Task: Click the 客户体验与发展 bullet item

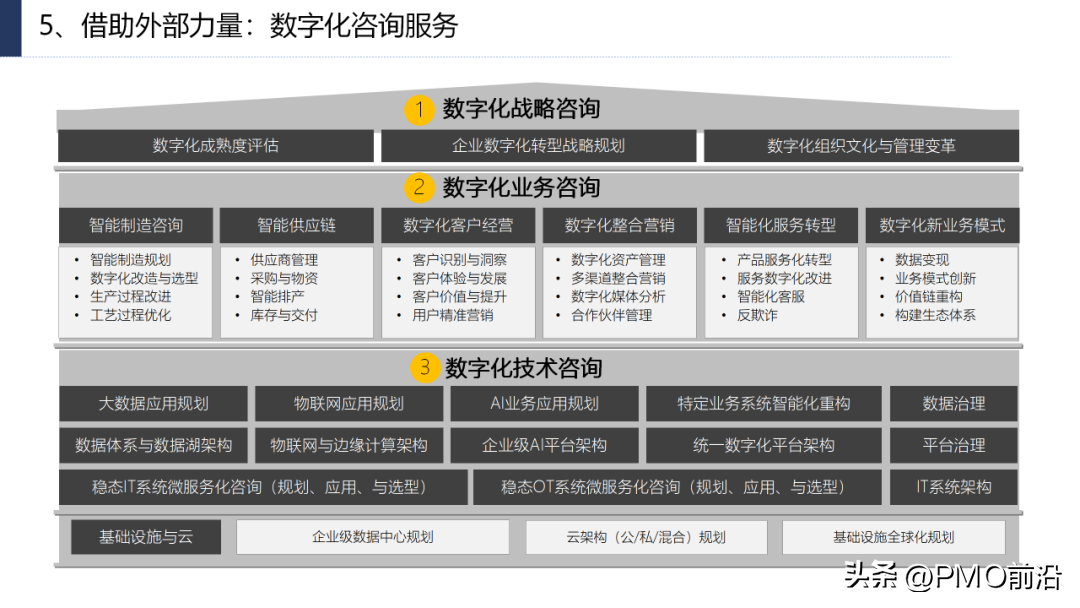Action: 459,278
